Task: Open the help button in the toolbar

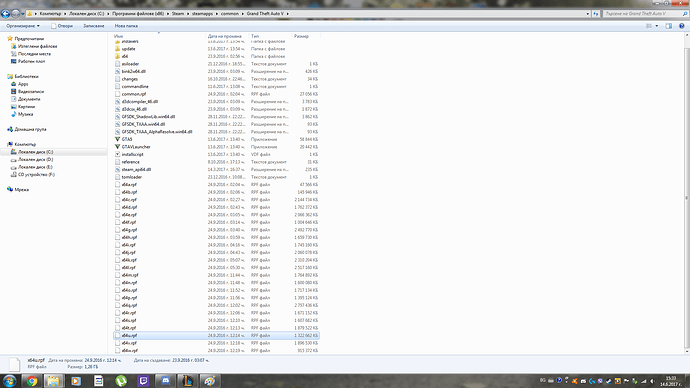Action: pos(682,26)
